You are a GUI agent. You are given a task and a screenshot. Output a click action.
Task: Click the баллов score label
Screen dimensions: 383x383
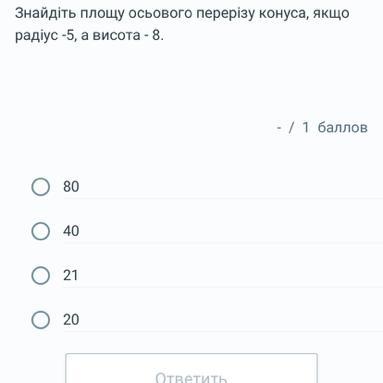[343, 127]
